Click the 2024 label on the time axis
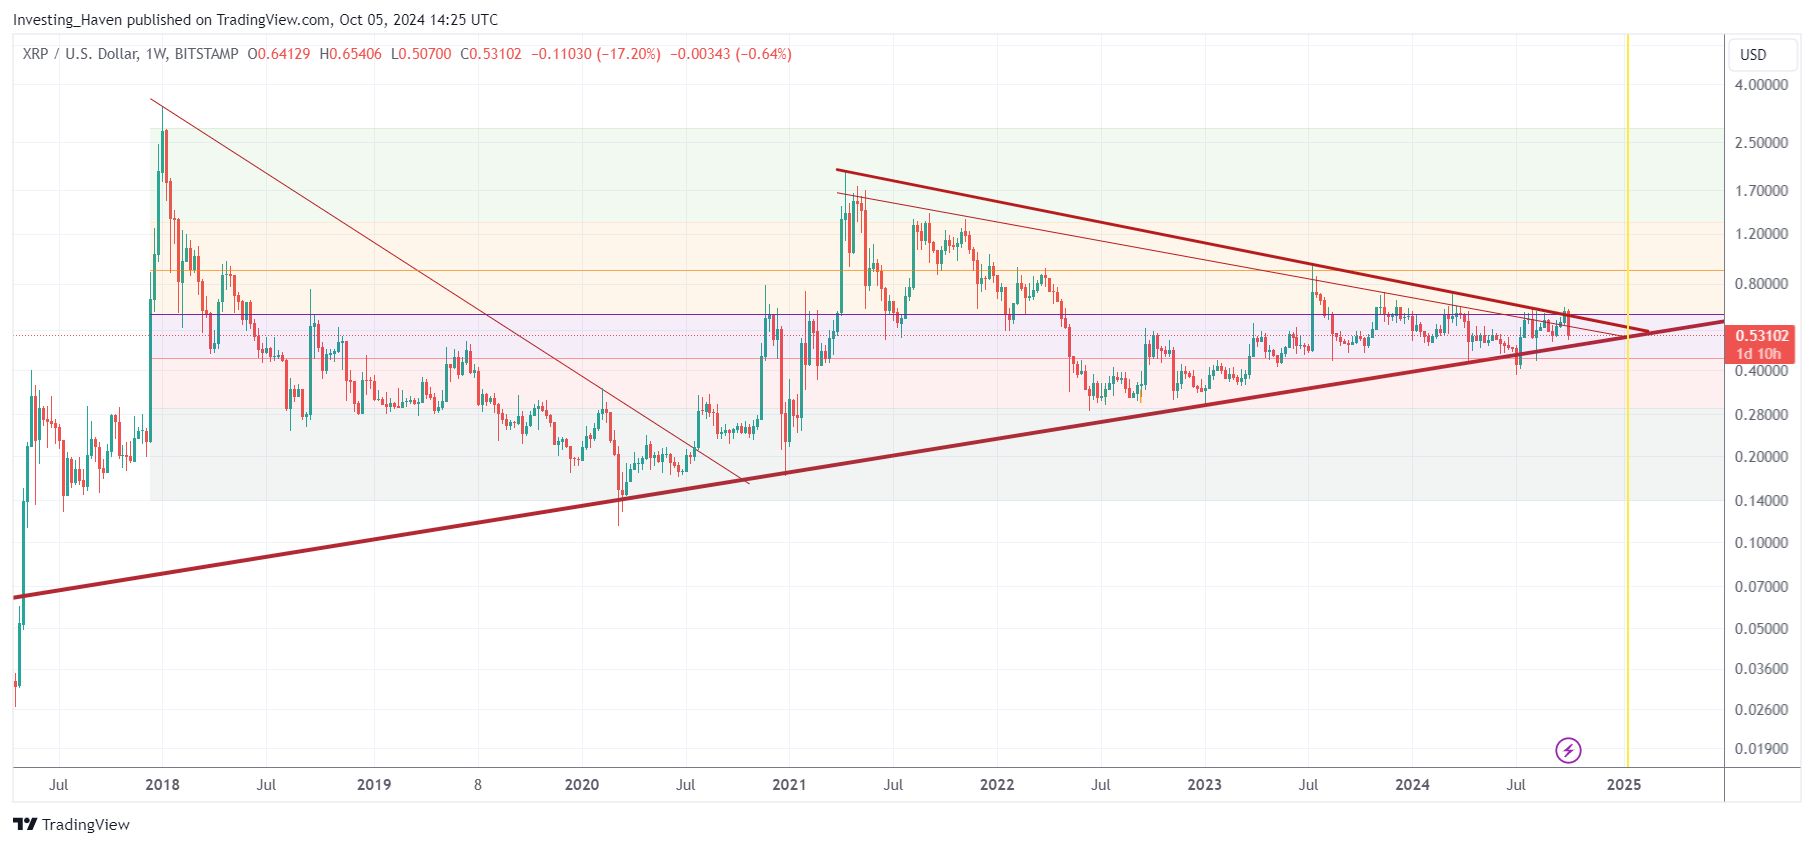 pos(1412,785)
